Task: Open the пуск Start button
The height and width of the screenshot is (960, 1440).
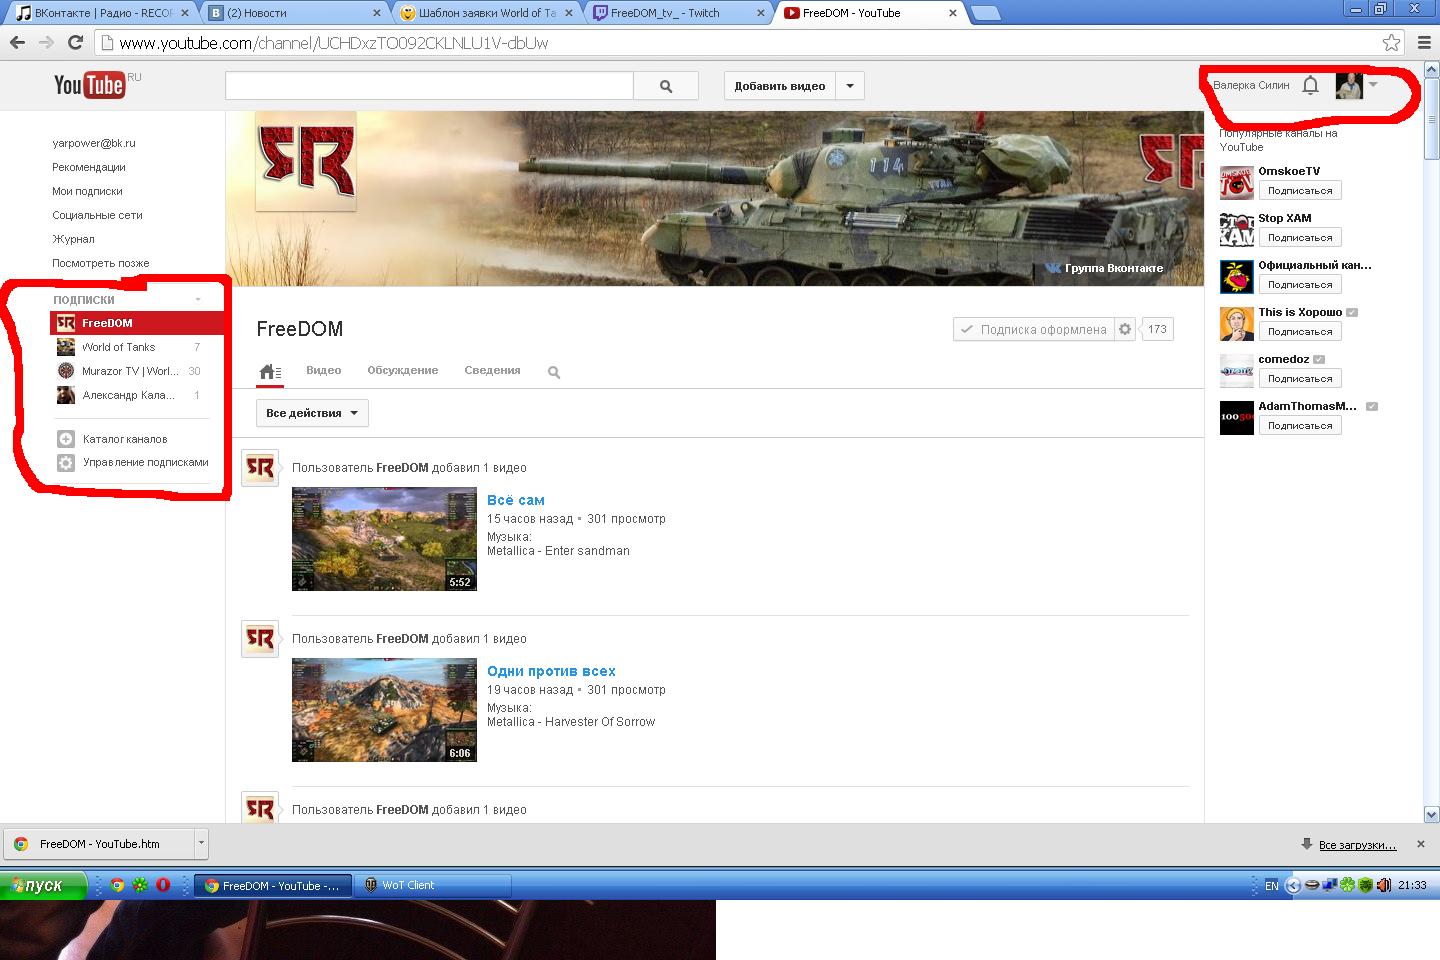Action: point(43,885)
